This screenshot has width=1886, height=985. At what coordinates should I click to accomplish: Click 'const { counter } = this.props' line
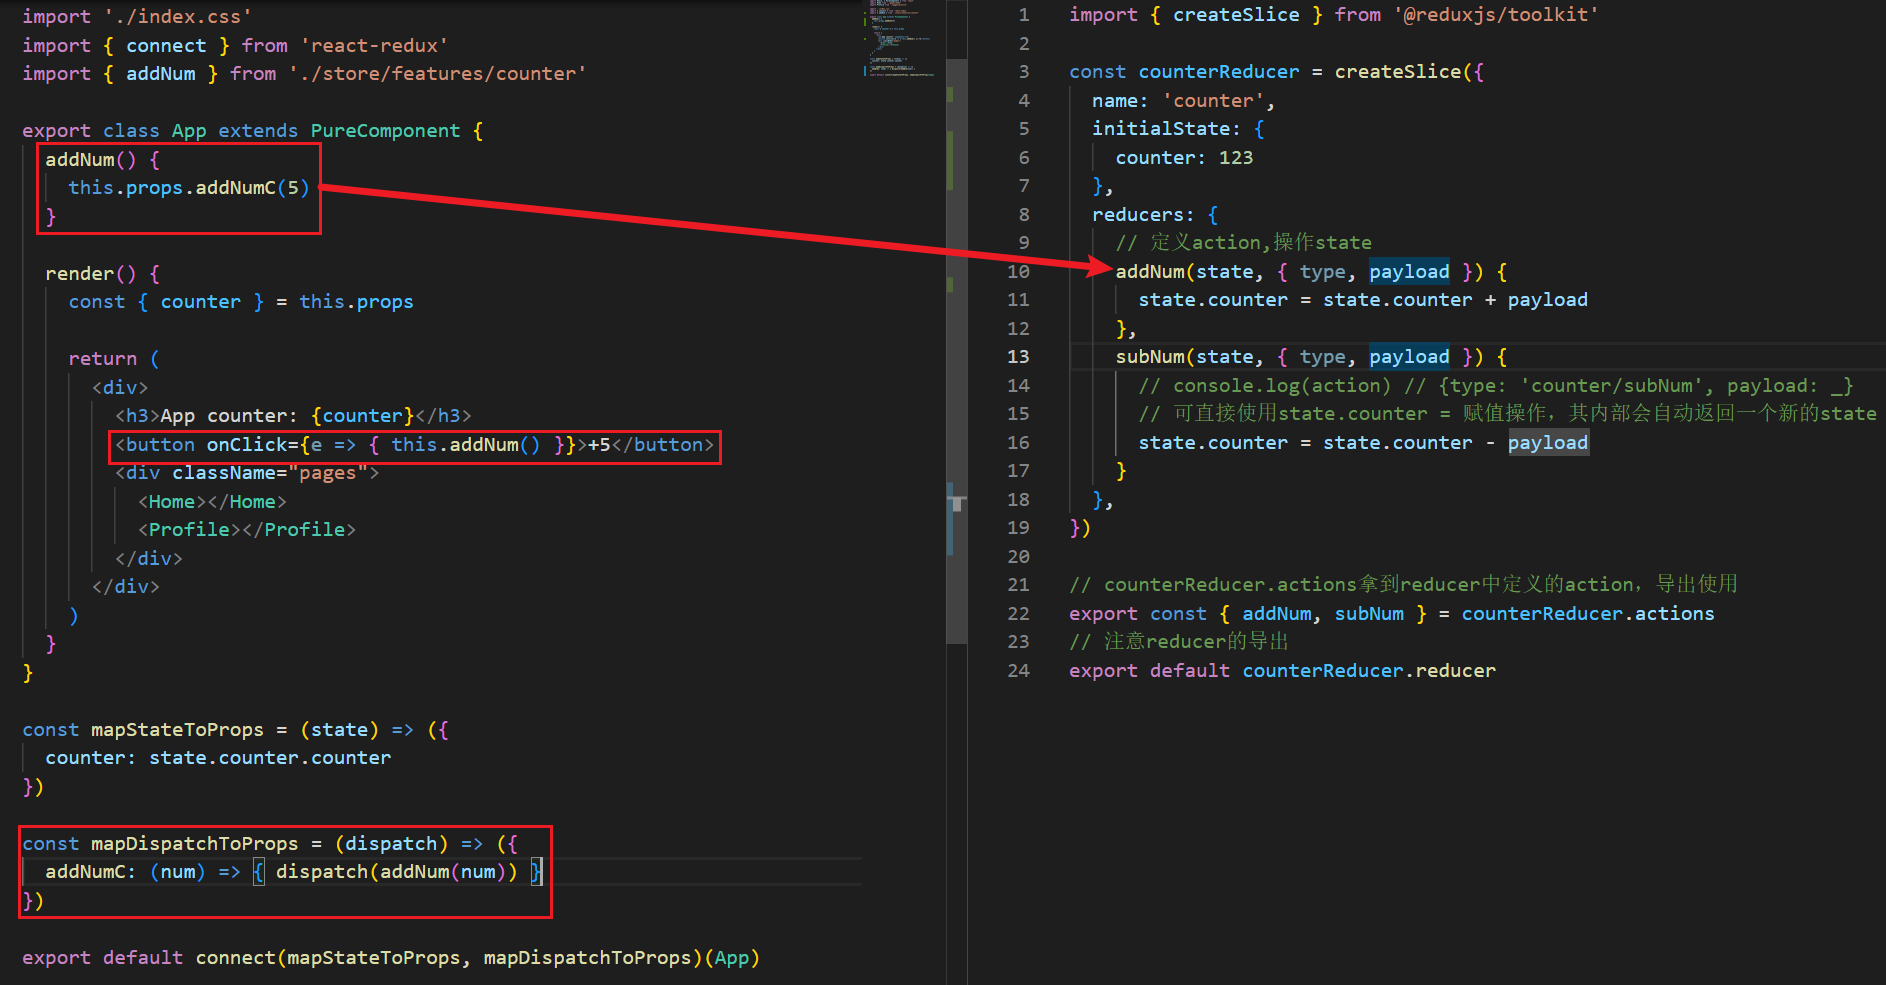point(241,302)
